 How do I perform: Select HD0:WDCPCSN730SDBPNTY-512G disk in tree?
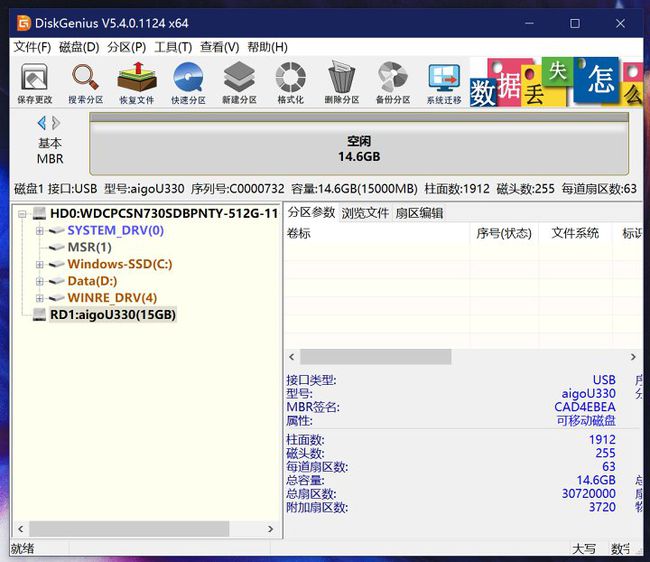tap(164, 213)
